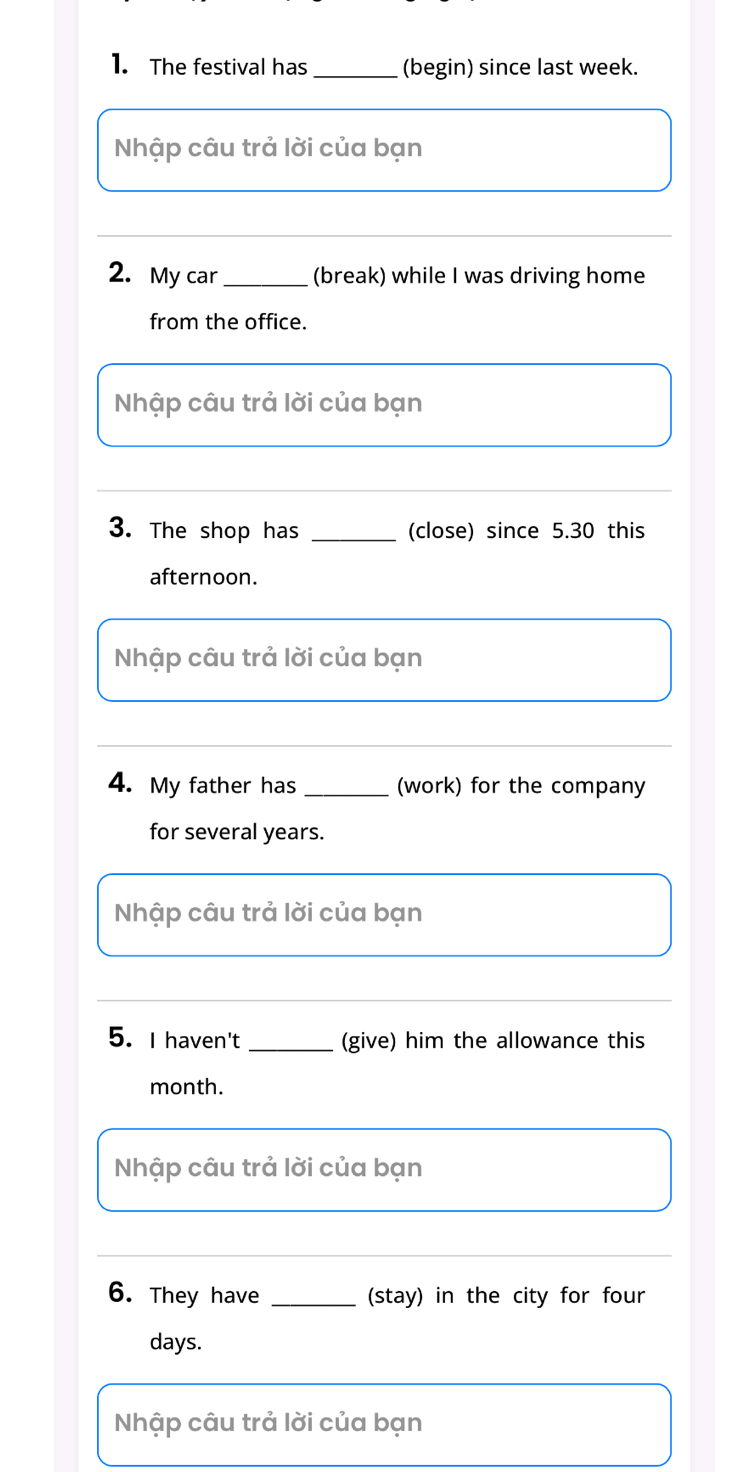Click the "(close)" verb hint
The image size is (750, 1472).
tap(441, 531)
